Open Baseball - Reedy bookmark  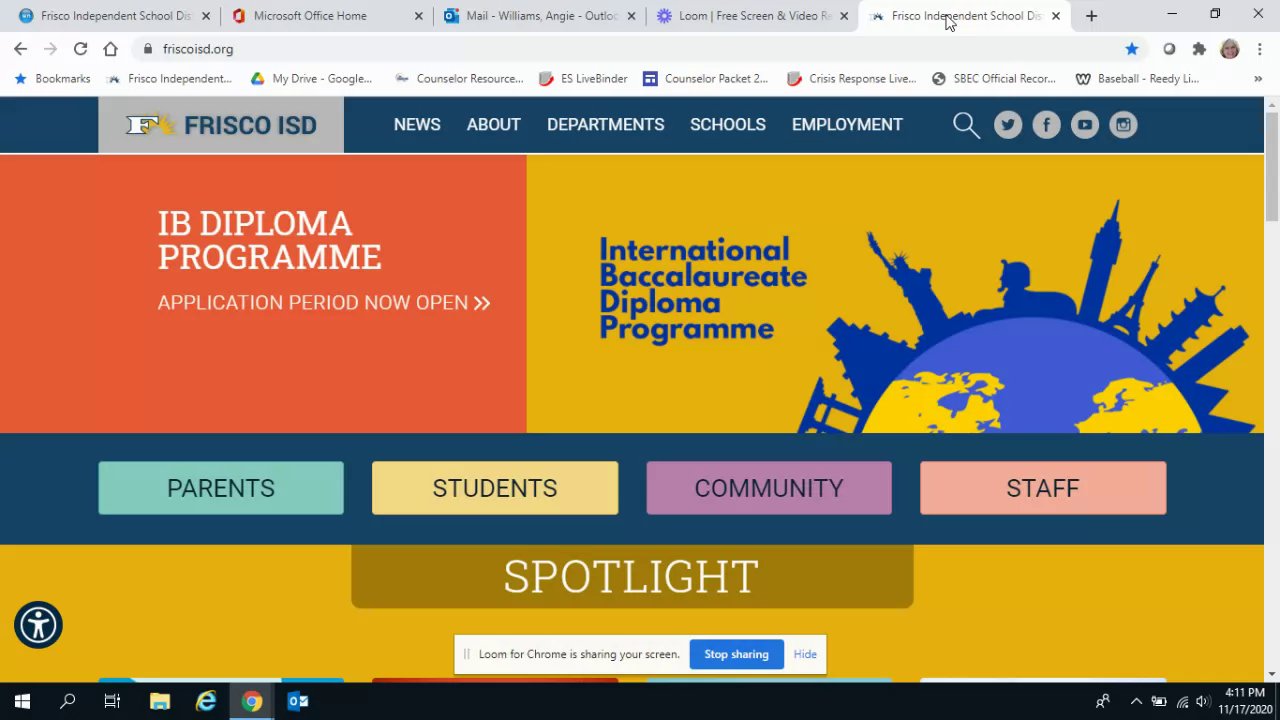tap(1138, 79)
